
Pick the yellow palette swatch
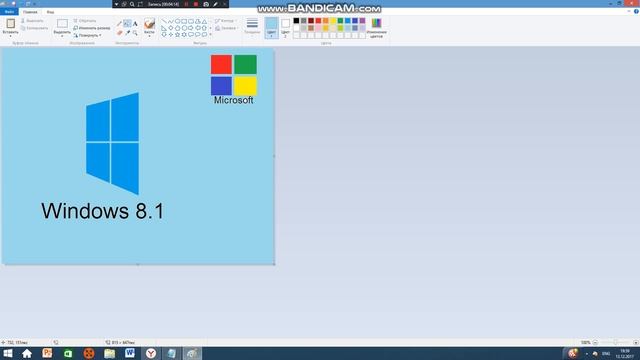tap(333, 21)
